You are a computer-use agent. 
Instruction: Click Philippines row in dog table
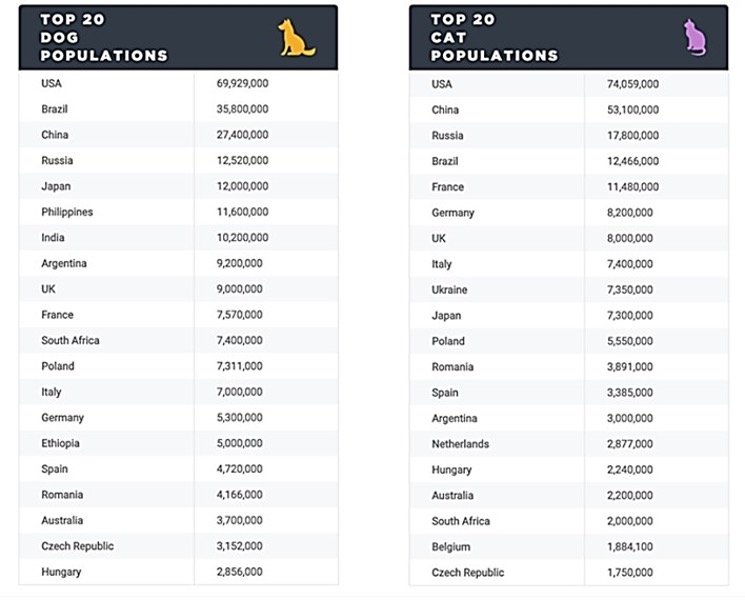coord(179,212)
